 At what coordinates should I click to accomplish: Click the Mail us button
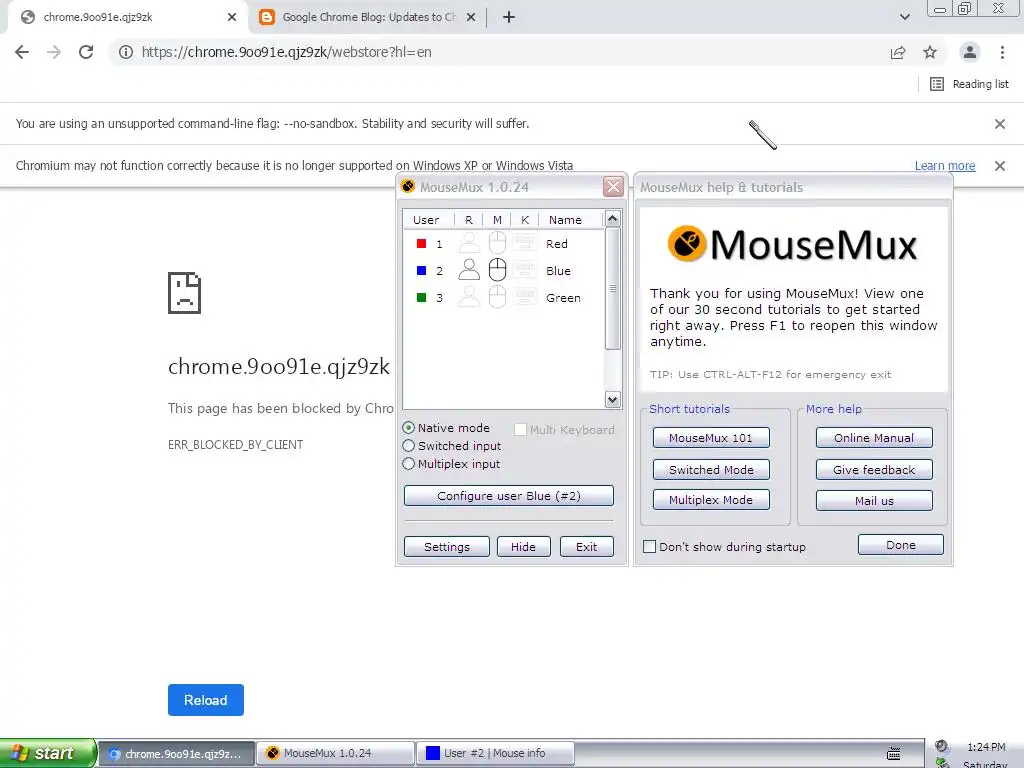tap(874, 501)
